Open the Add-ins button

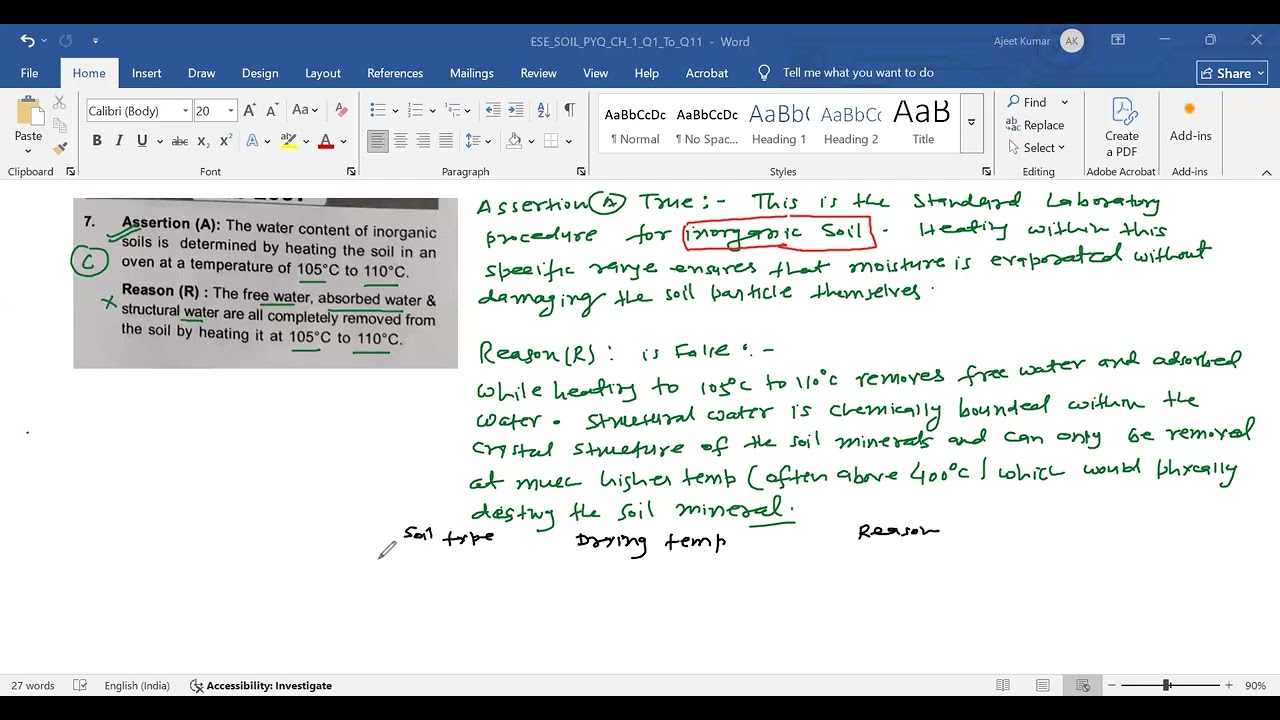pos(1190,122)
